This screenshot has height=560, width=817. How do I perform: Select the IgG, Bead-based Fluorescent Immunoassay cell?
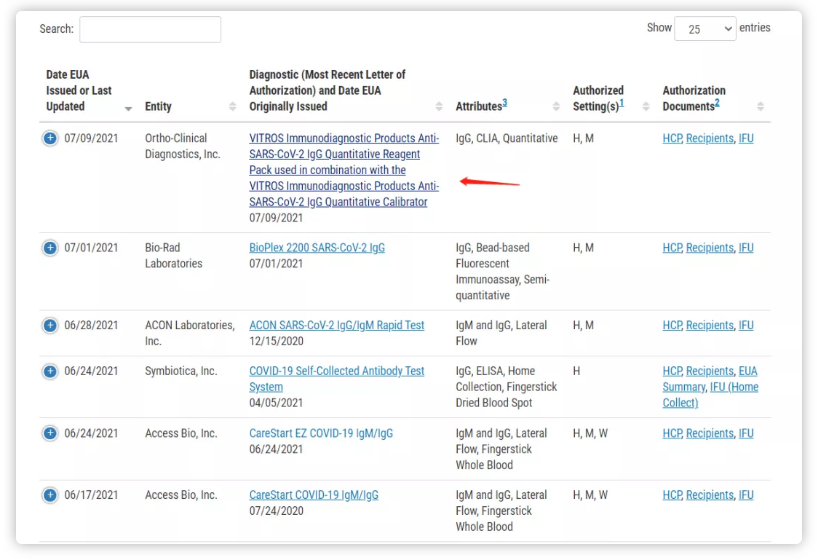tap(503, 271)
